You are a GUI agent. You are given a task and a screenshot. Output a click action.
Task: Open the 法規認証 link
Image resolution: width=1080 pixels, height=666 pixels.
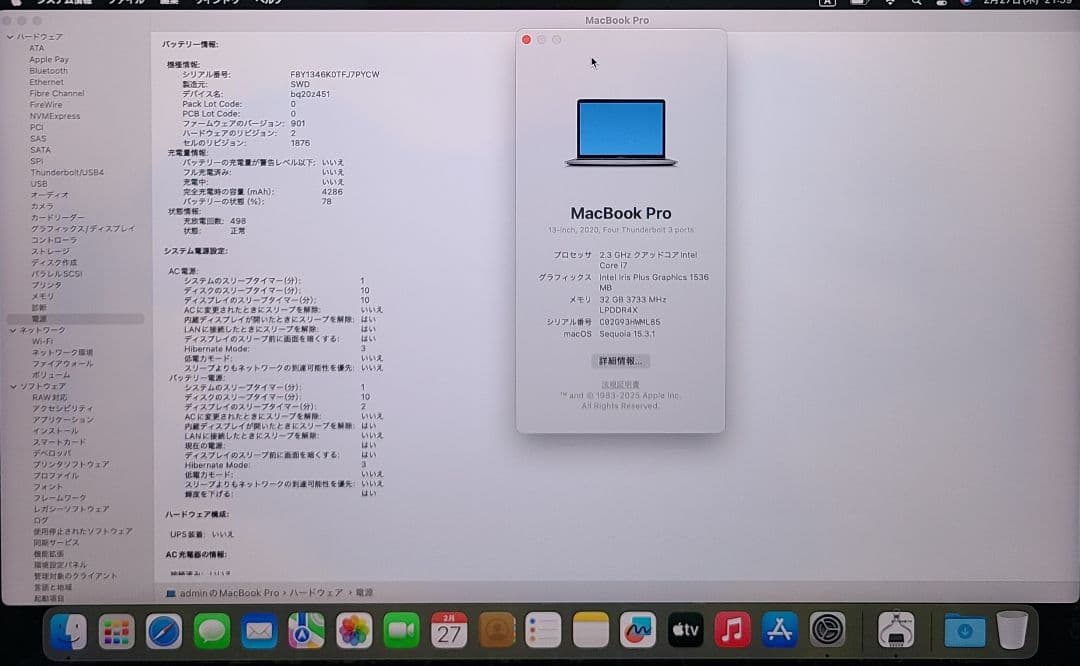pos(620,385)
